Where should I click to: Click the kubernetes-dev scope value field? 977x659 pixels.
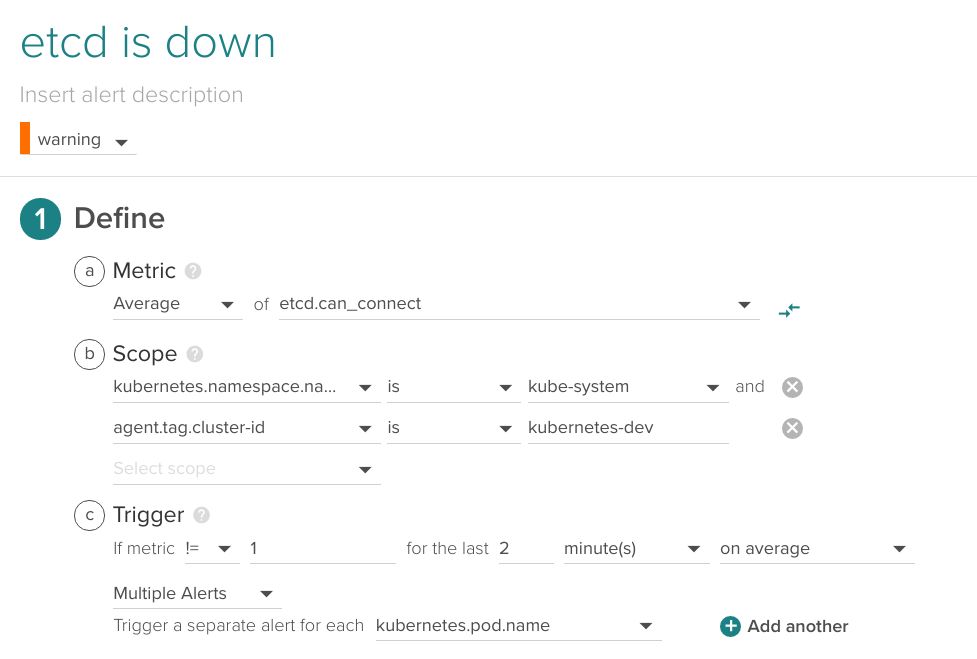coord(627,428)
